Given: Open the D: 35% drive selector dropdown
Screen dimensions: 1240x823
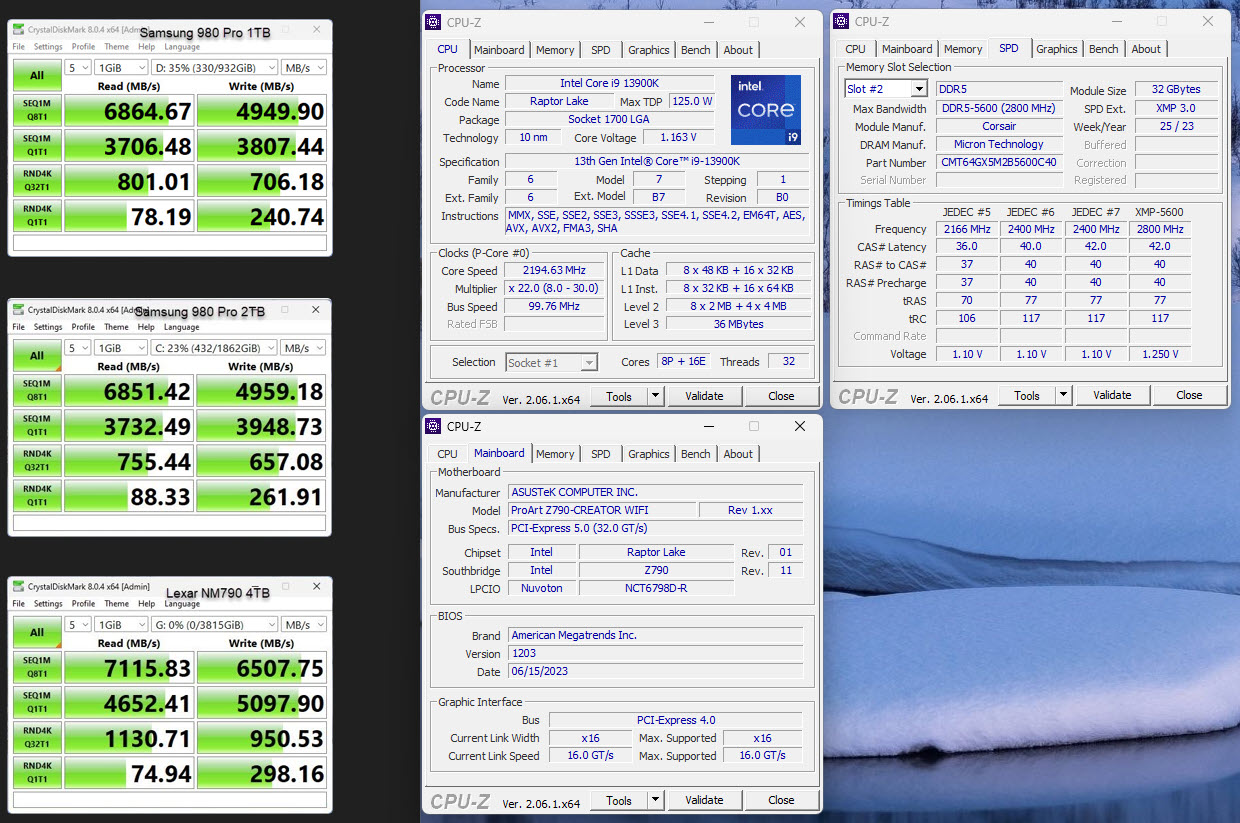Looking at the screenshot, I should coord(214,68).
